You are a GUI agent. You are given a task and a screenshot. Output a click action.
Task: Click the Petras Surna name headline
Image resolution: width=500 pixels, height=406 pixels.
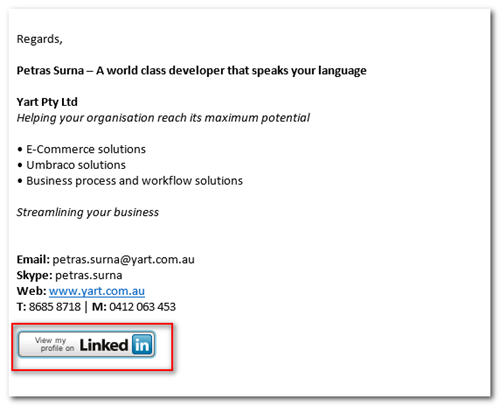192,71
